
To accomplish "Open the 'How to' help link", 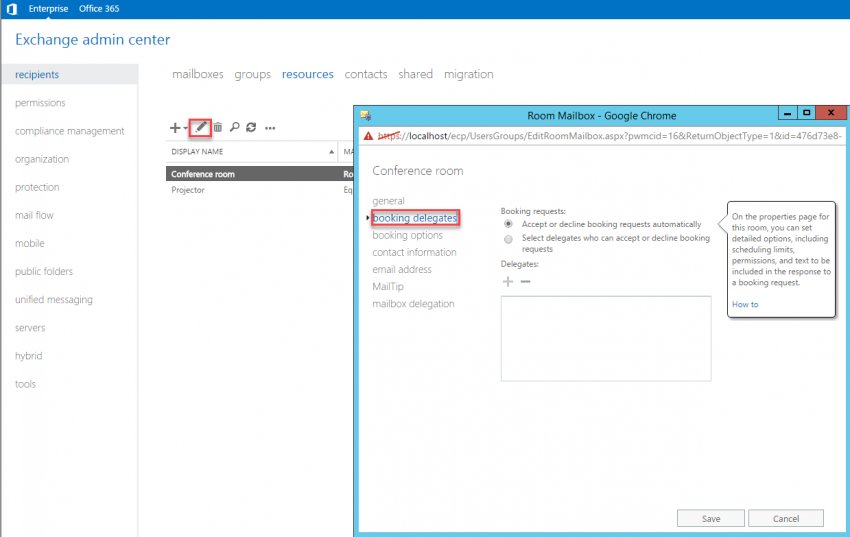I will point(745,304).
